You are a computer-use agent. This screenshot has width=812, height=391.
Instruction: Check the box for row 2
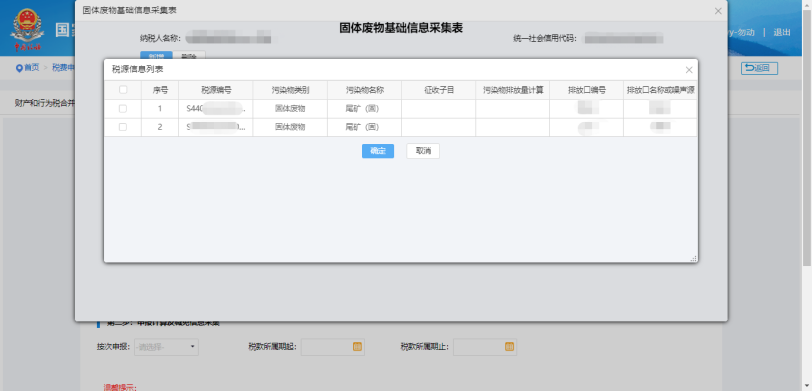coord(123,127)
